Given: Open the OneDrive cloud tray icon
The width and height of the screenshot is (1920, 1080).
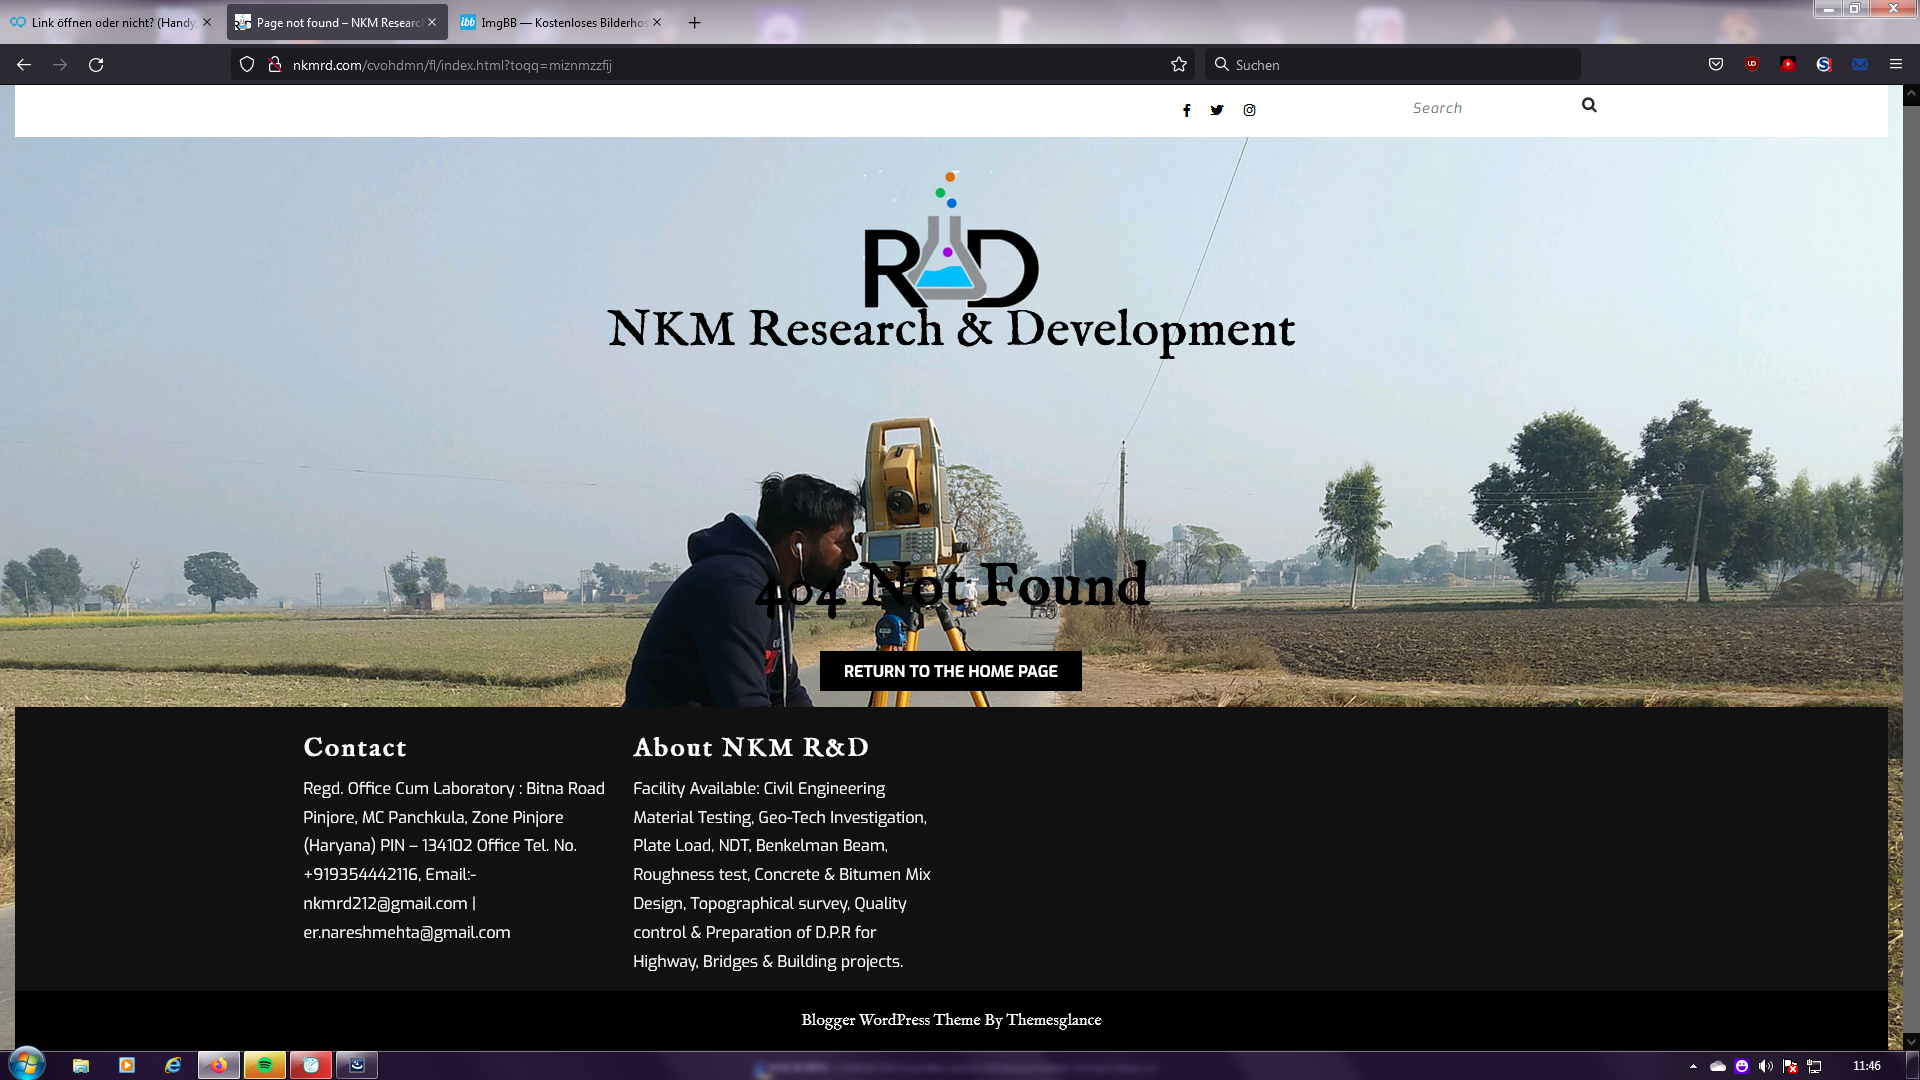Looking at the screenshot, I should point(1718,1066).
